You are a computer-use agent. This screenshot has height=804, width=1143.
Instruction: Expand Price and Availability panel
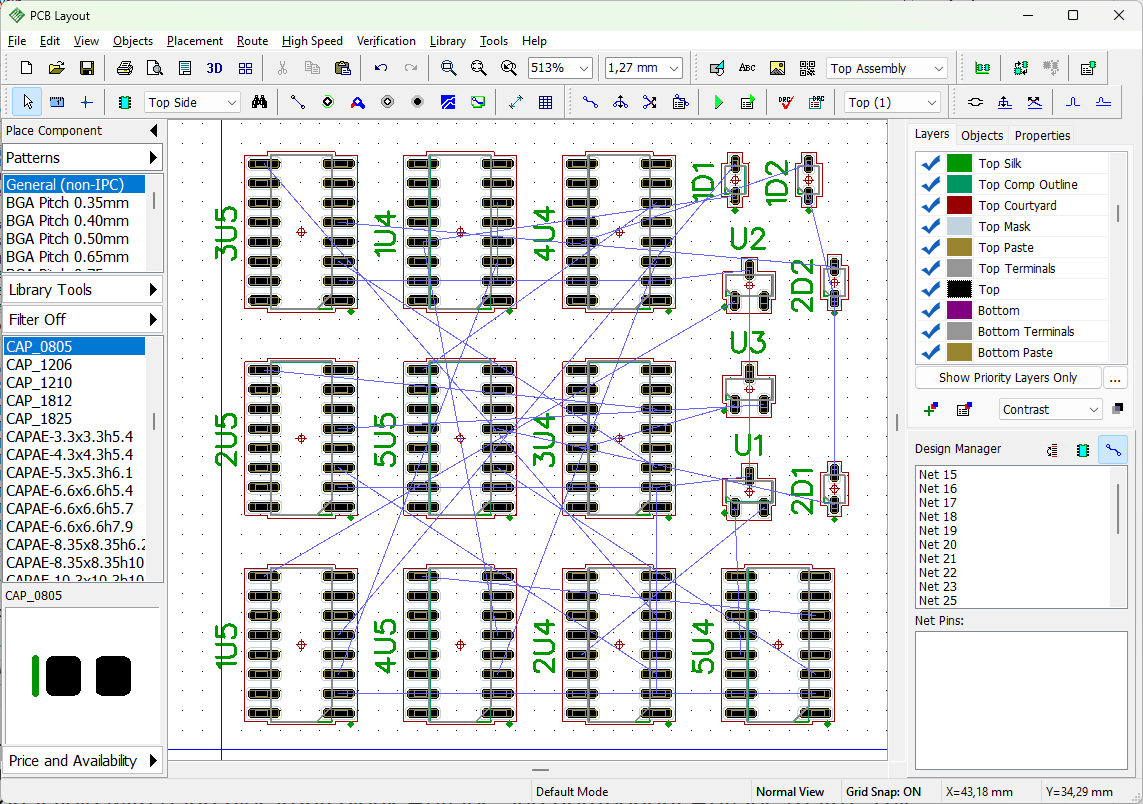(82, 760)
